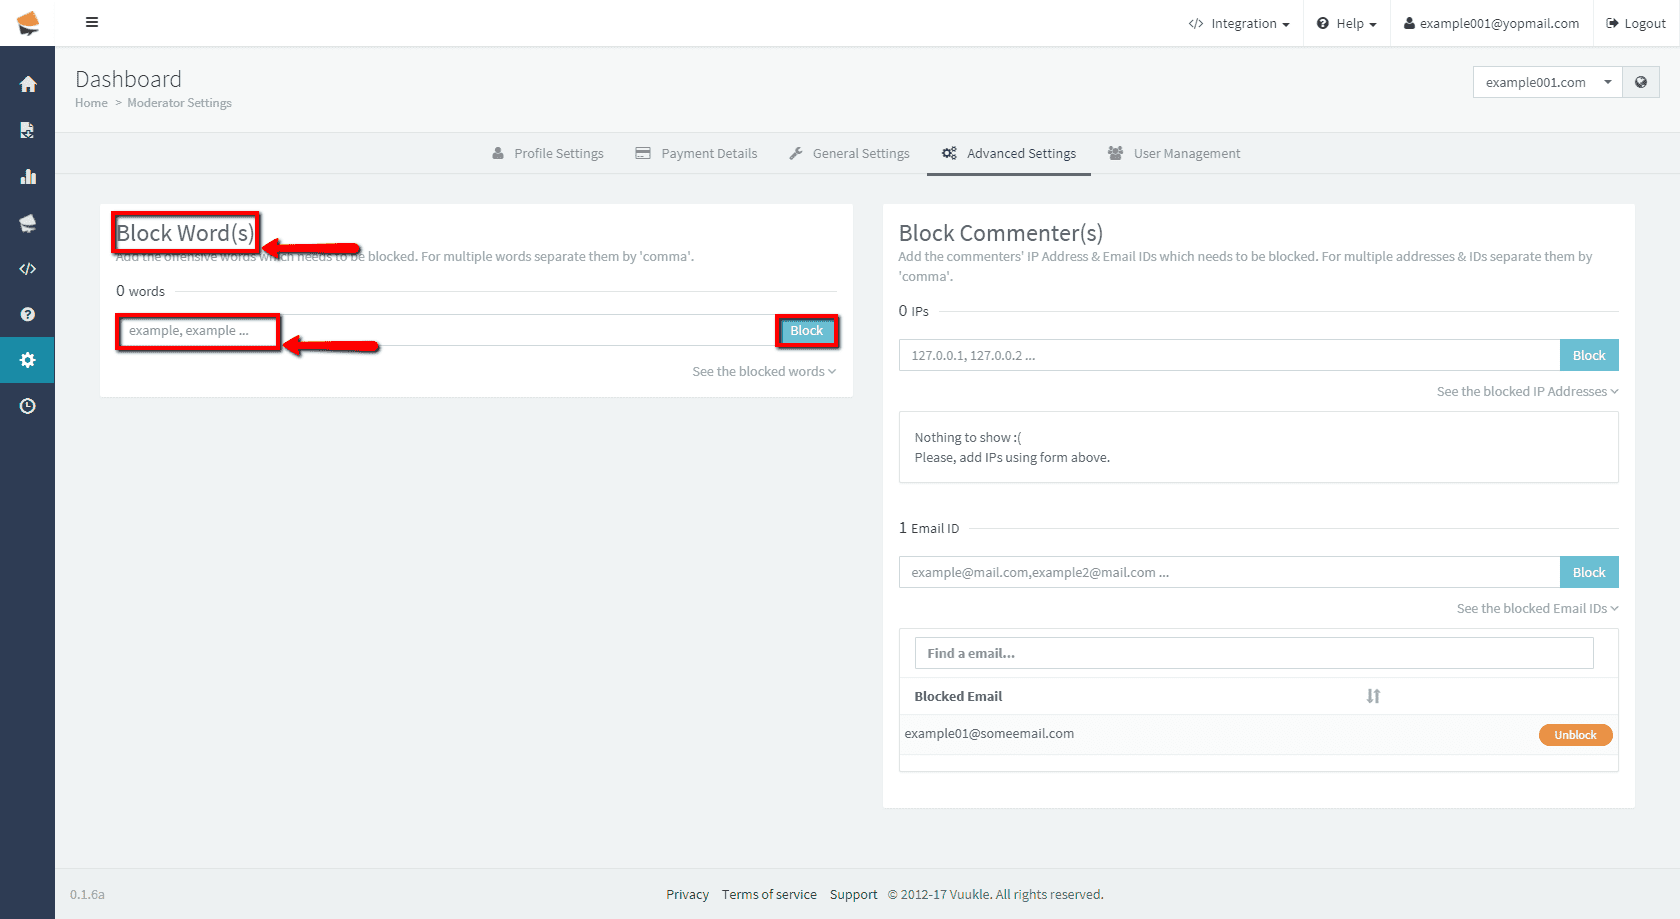Click the globe icon beside site selector
The image size is (1680, 919).
tap(1641, 82)
